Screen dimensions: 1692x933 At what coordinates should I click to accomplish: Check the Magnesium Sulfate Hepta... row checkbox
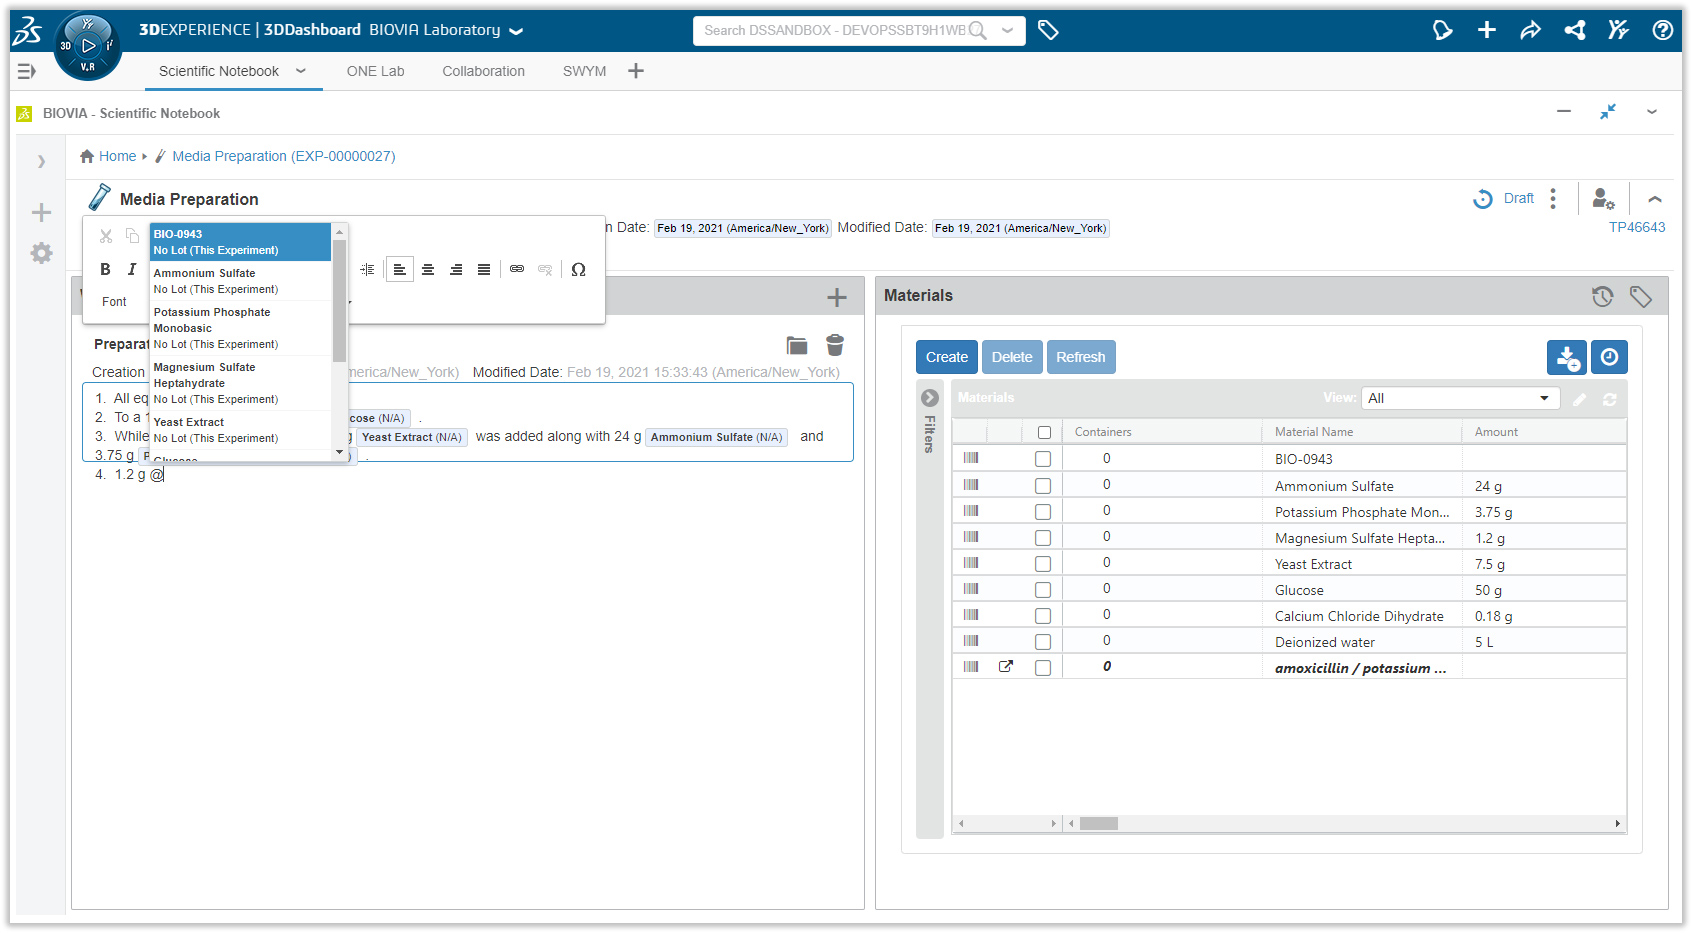point(1043,537)
